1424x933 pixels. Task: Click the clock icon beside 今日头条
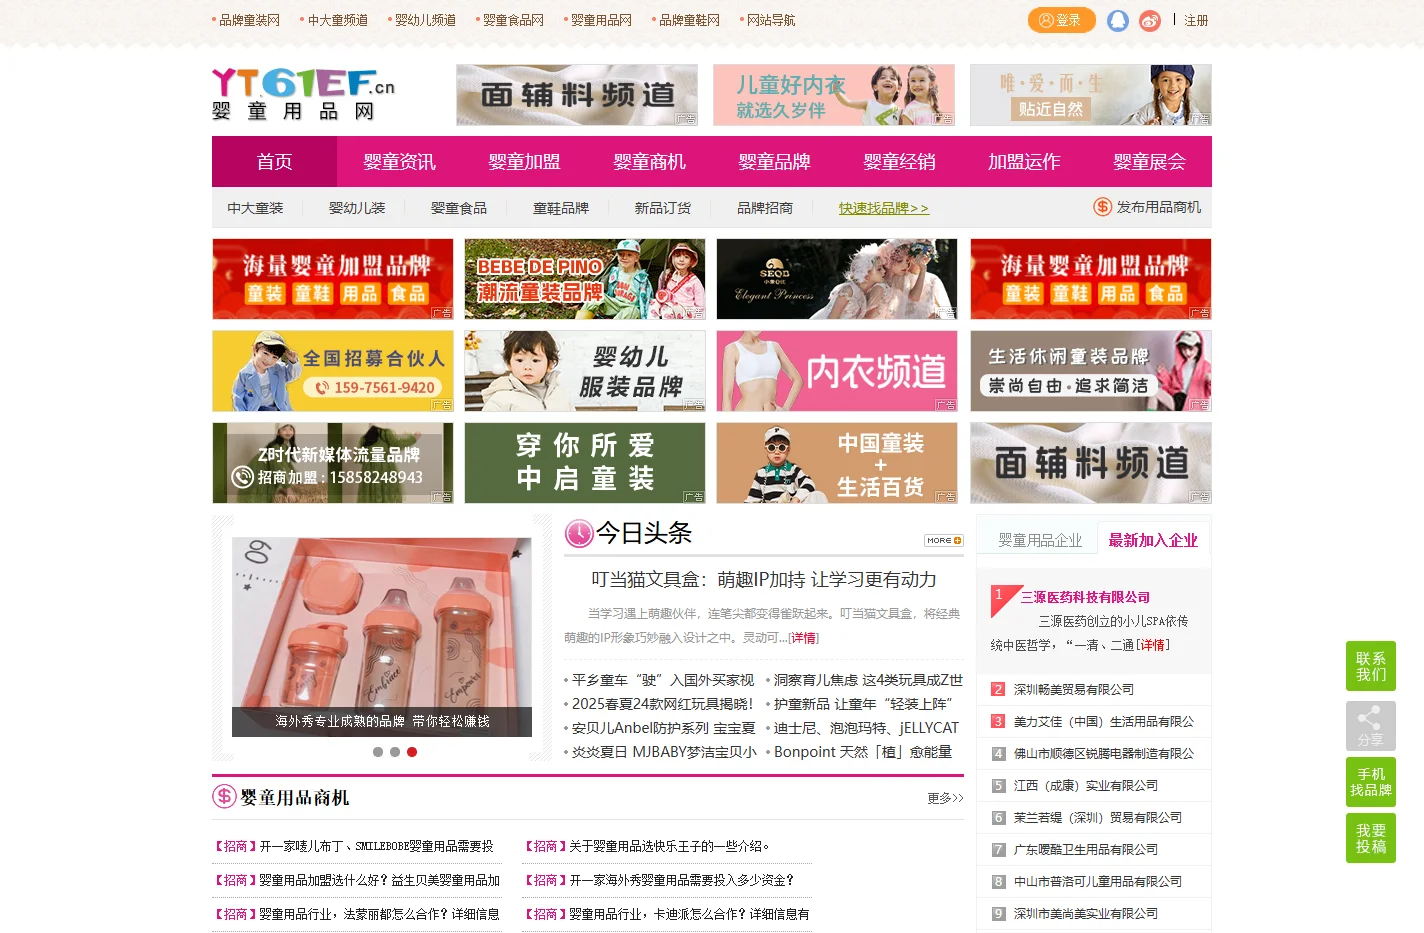pos(579,534)
